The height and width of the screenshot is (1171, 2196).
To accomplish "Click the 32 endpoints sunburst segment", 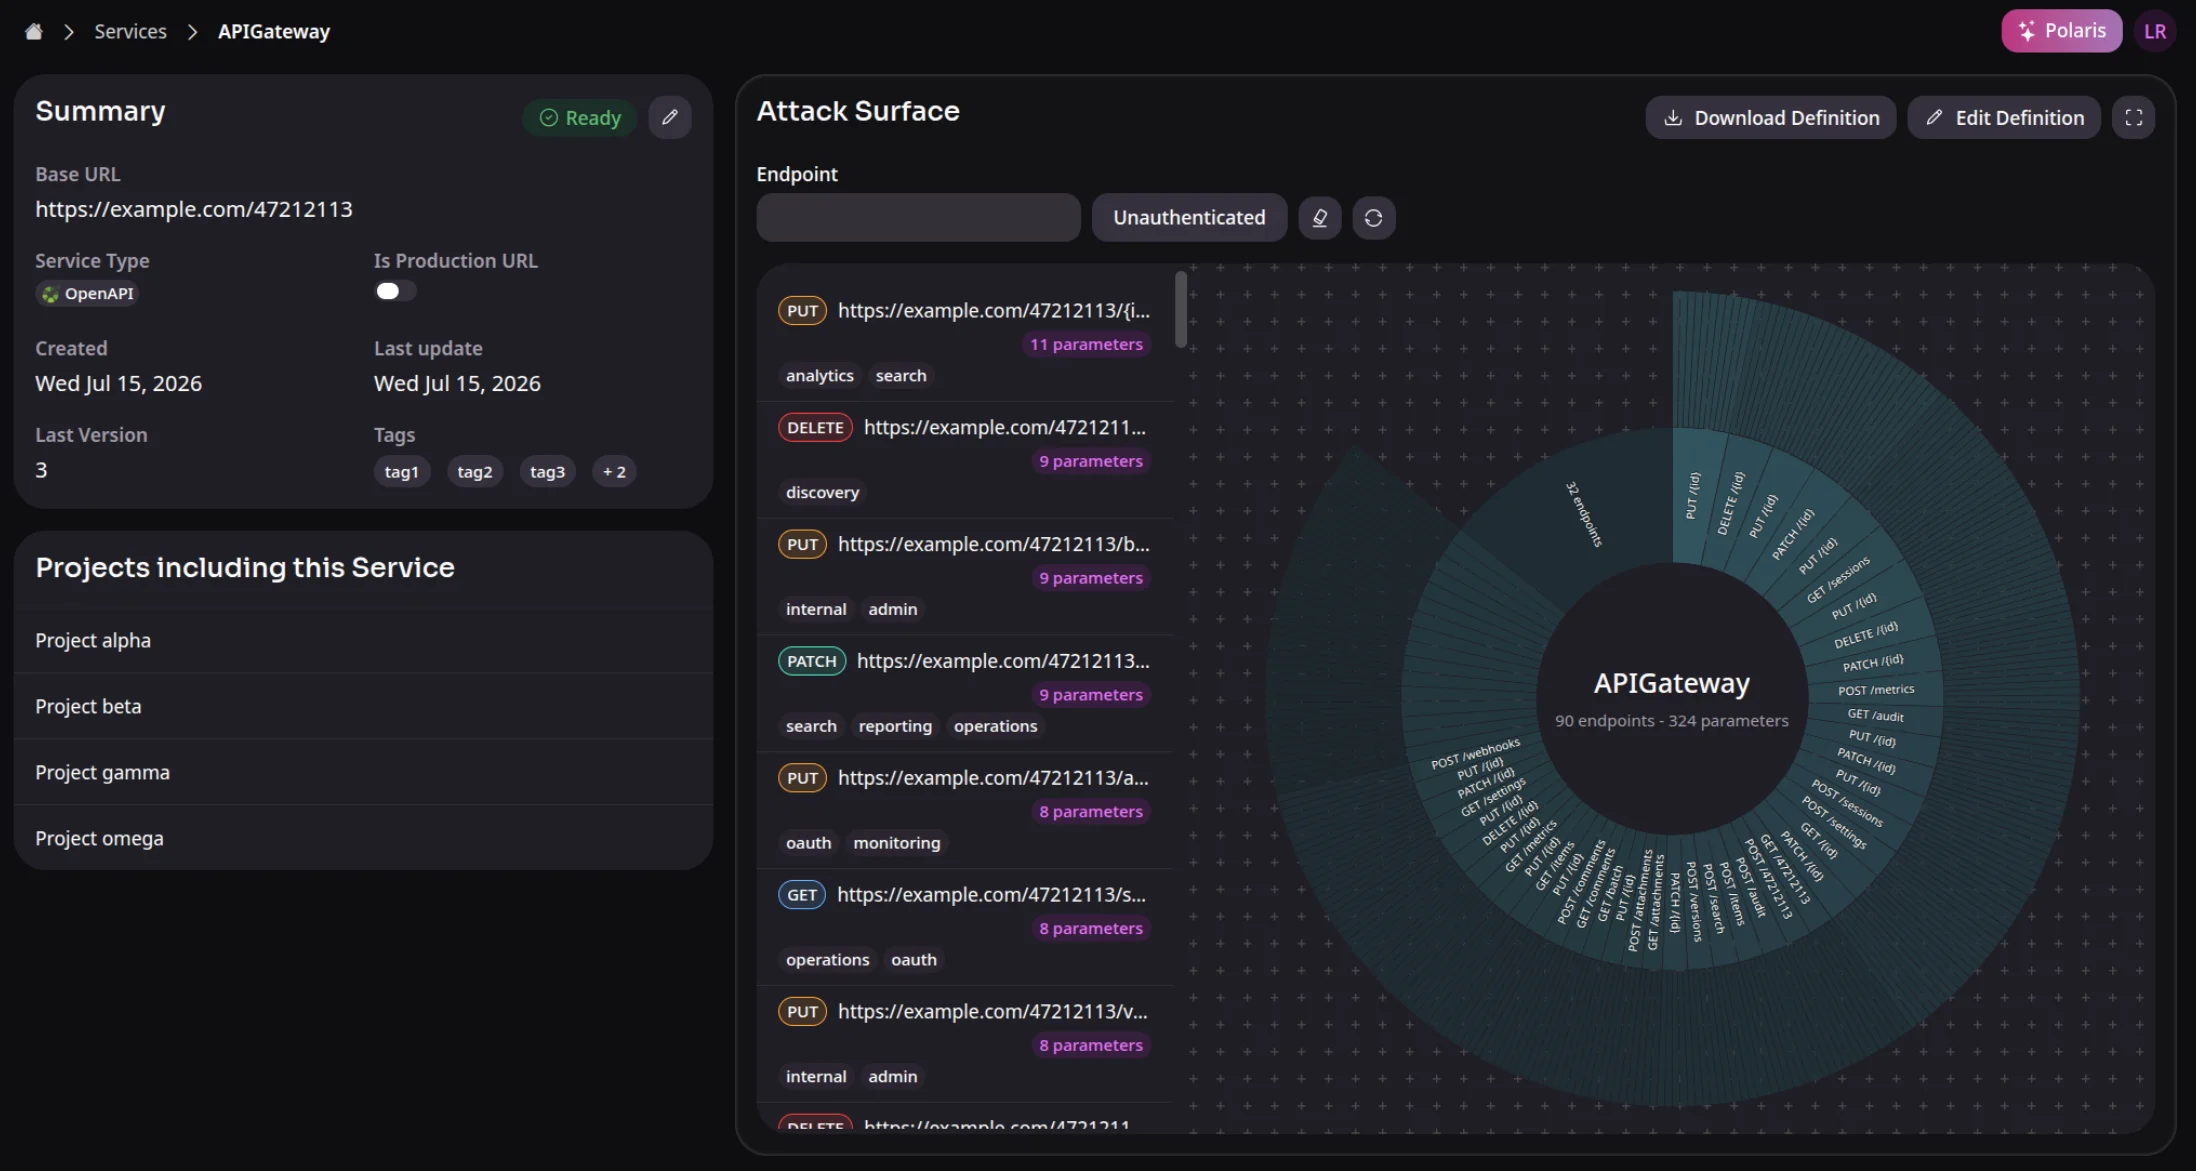I will pyautogui.click(x=1583, y=514).
